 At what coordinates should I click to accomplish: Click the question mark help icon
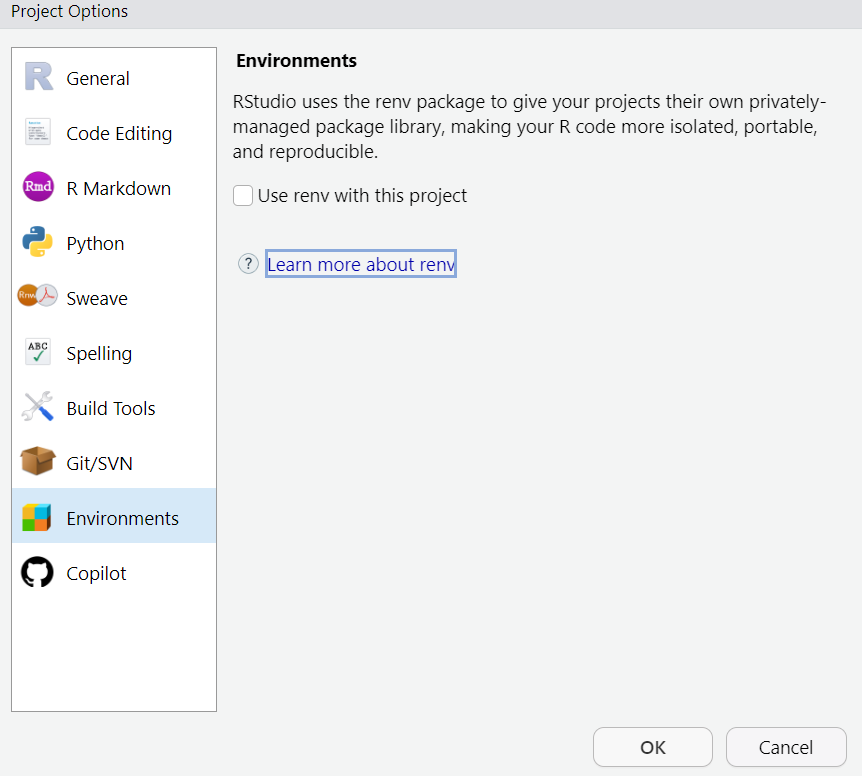point(248,264)
